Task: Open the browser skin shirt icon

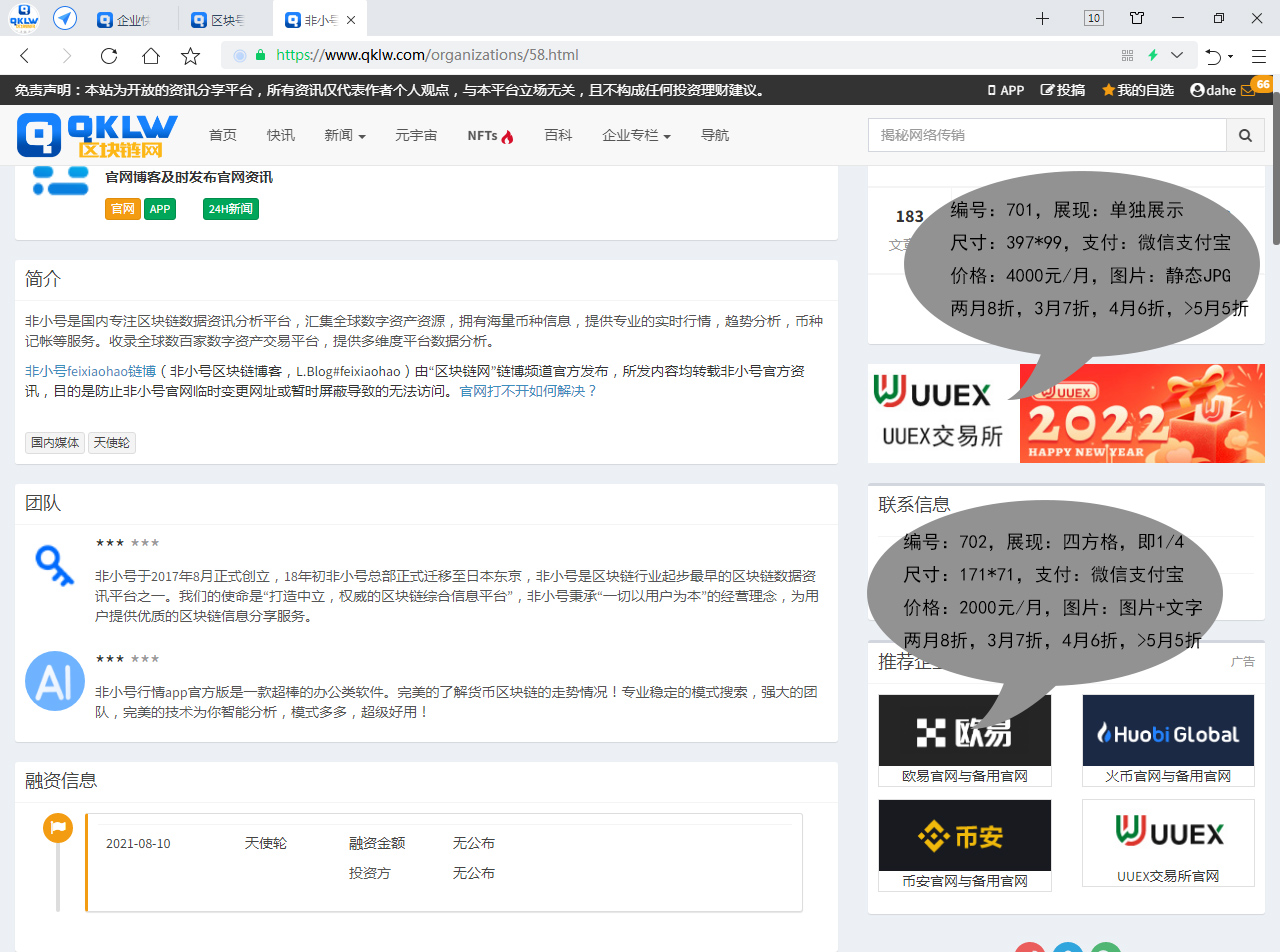Action: click(1137, 18)
